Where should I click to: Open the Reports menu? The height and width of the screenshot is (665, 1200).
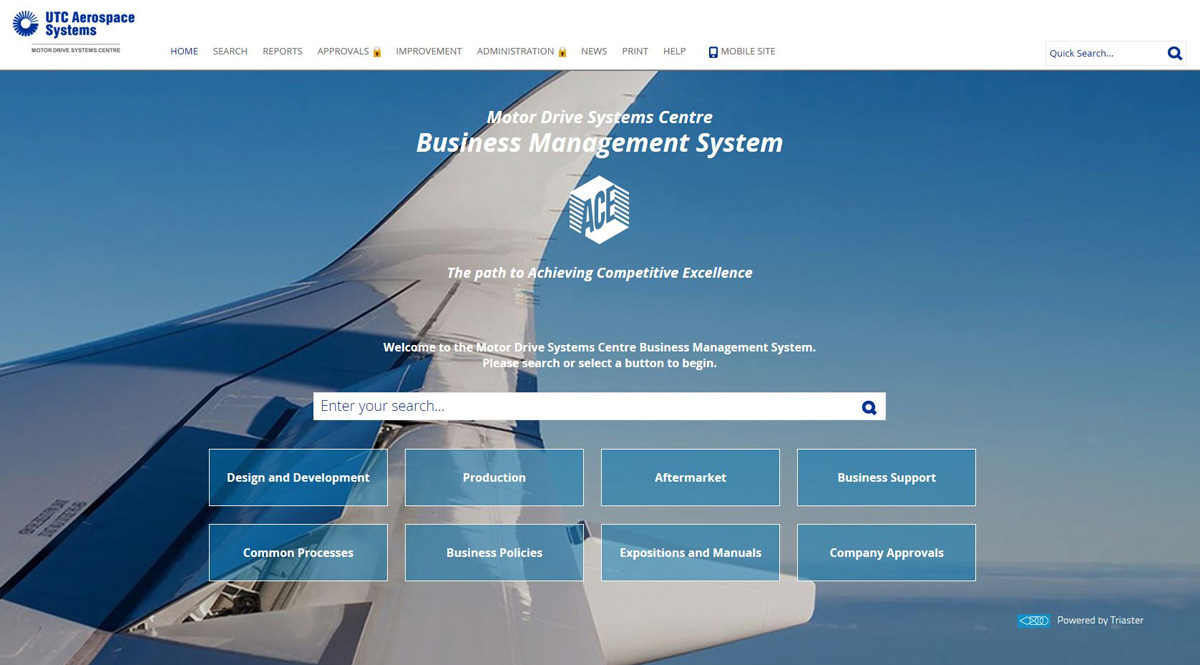(x=282, y=51)
